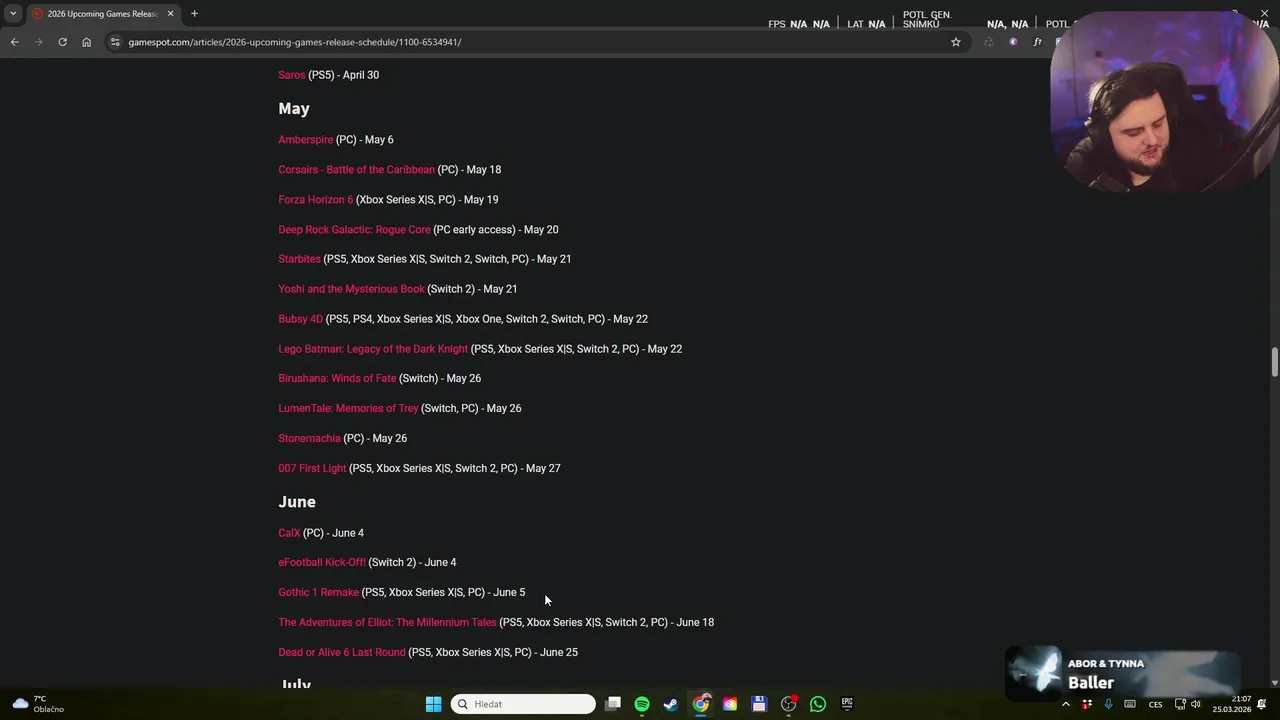Switch the CES keyboard language
Screen dimensions: 1280x720
pyautogui.click(x=1155, y=704)
